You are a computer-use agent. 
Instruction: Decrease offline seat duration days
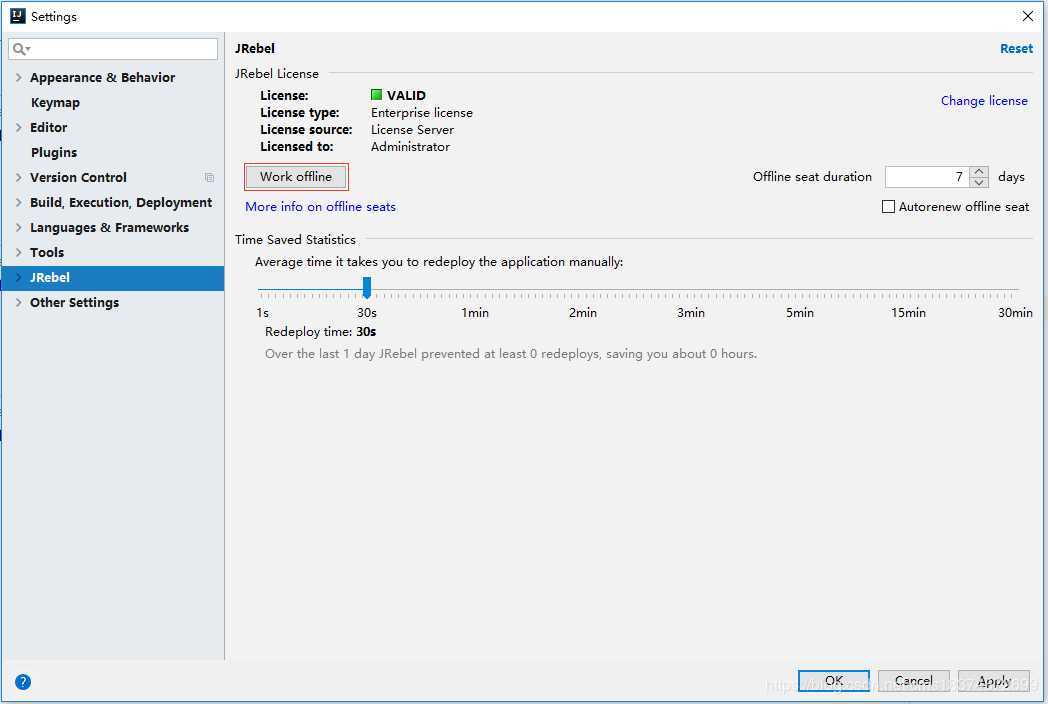coord(979,182)
